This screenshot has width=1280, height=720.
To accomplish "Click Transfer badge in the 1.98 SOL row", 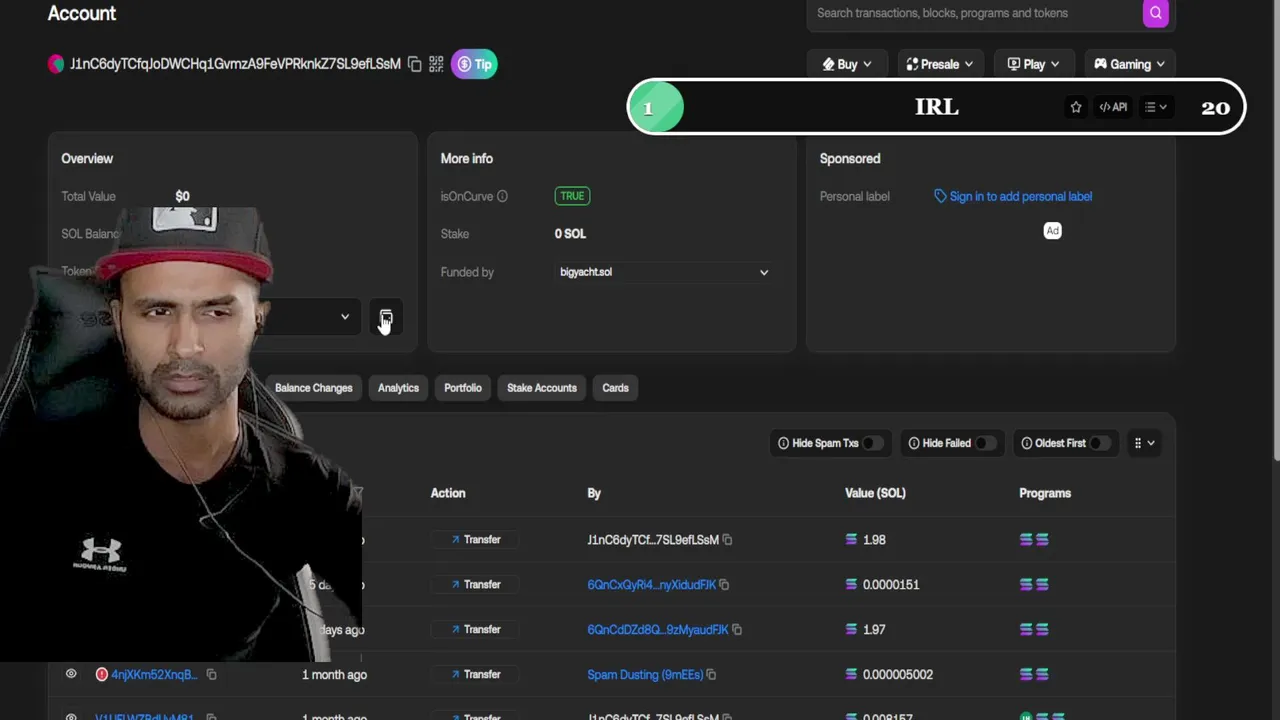I will point(475,540).
